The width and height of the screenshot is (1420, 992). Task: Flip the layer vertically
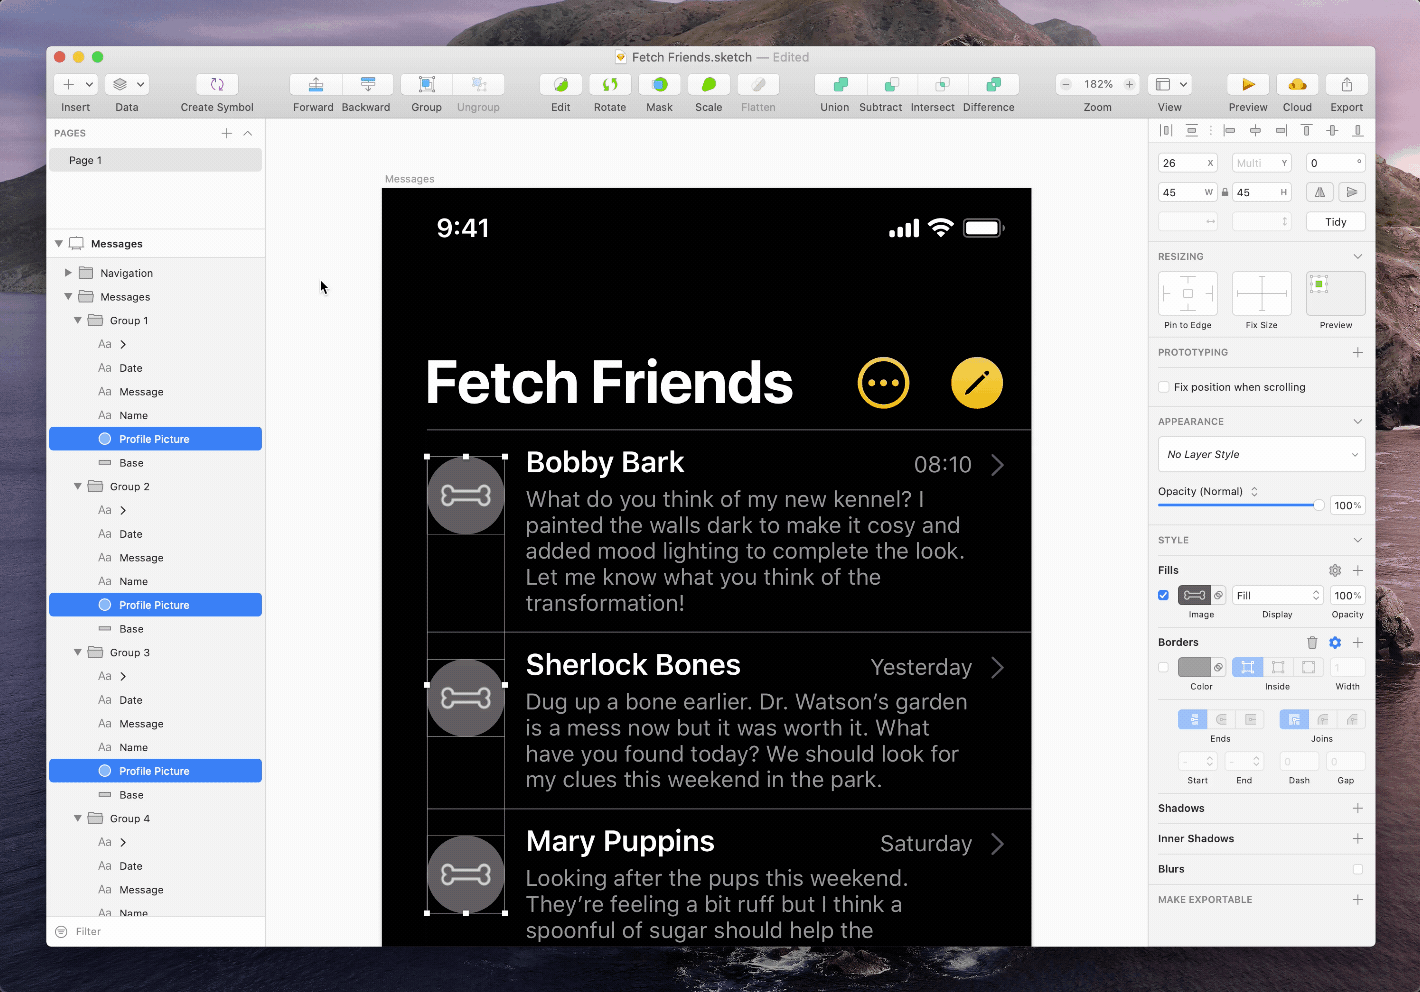pos(1352,192)
